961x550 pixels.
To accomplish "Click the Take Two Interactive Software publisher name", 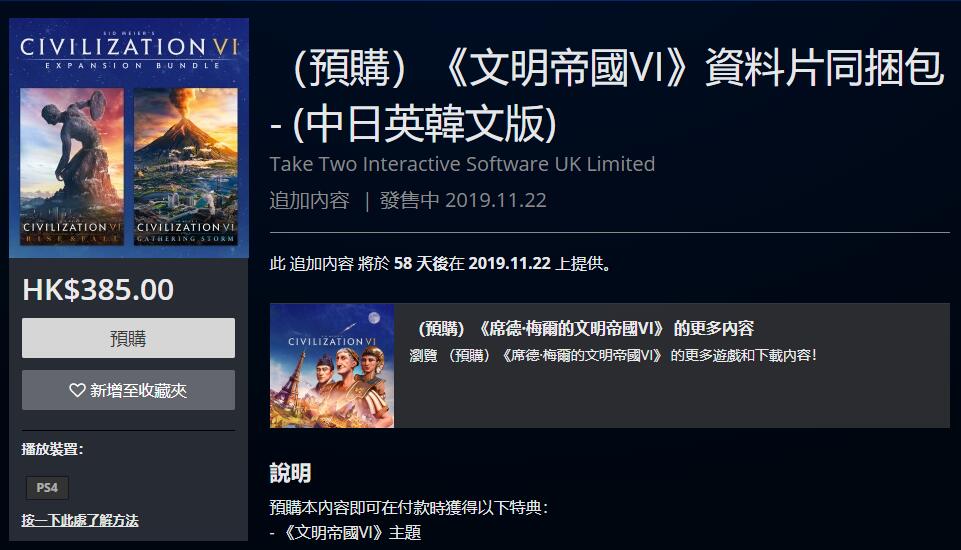I will [x=462, y=164].
